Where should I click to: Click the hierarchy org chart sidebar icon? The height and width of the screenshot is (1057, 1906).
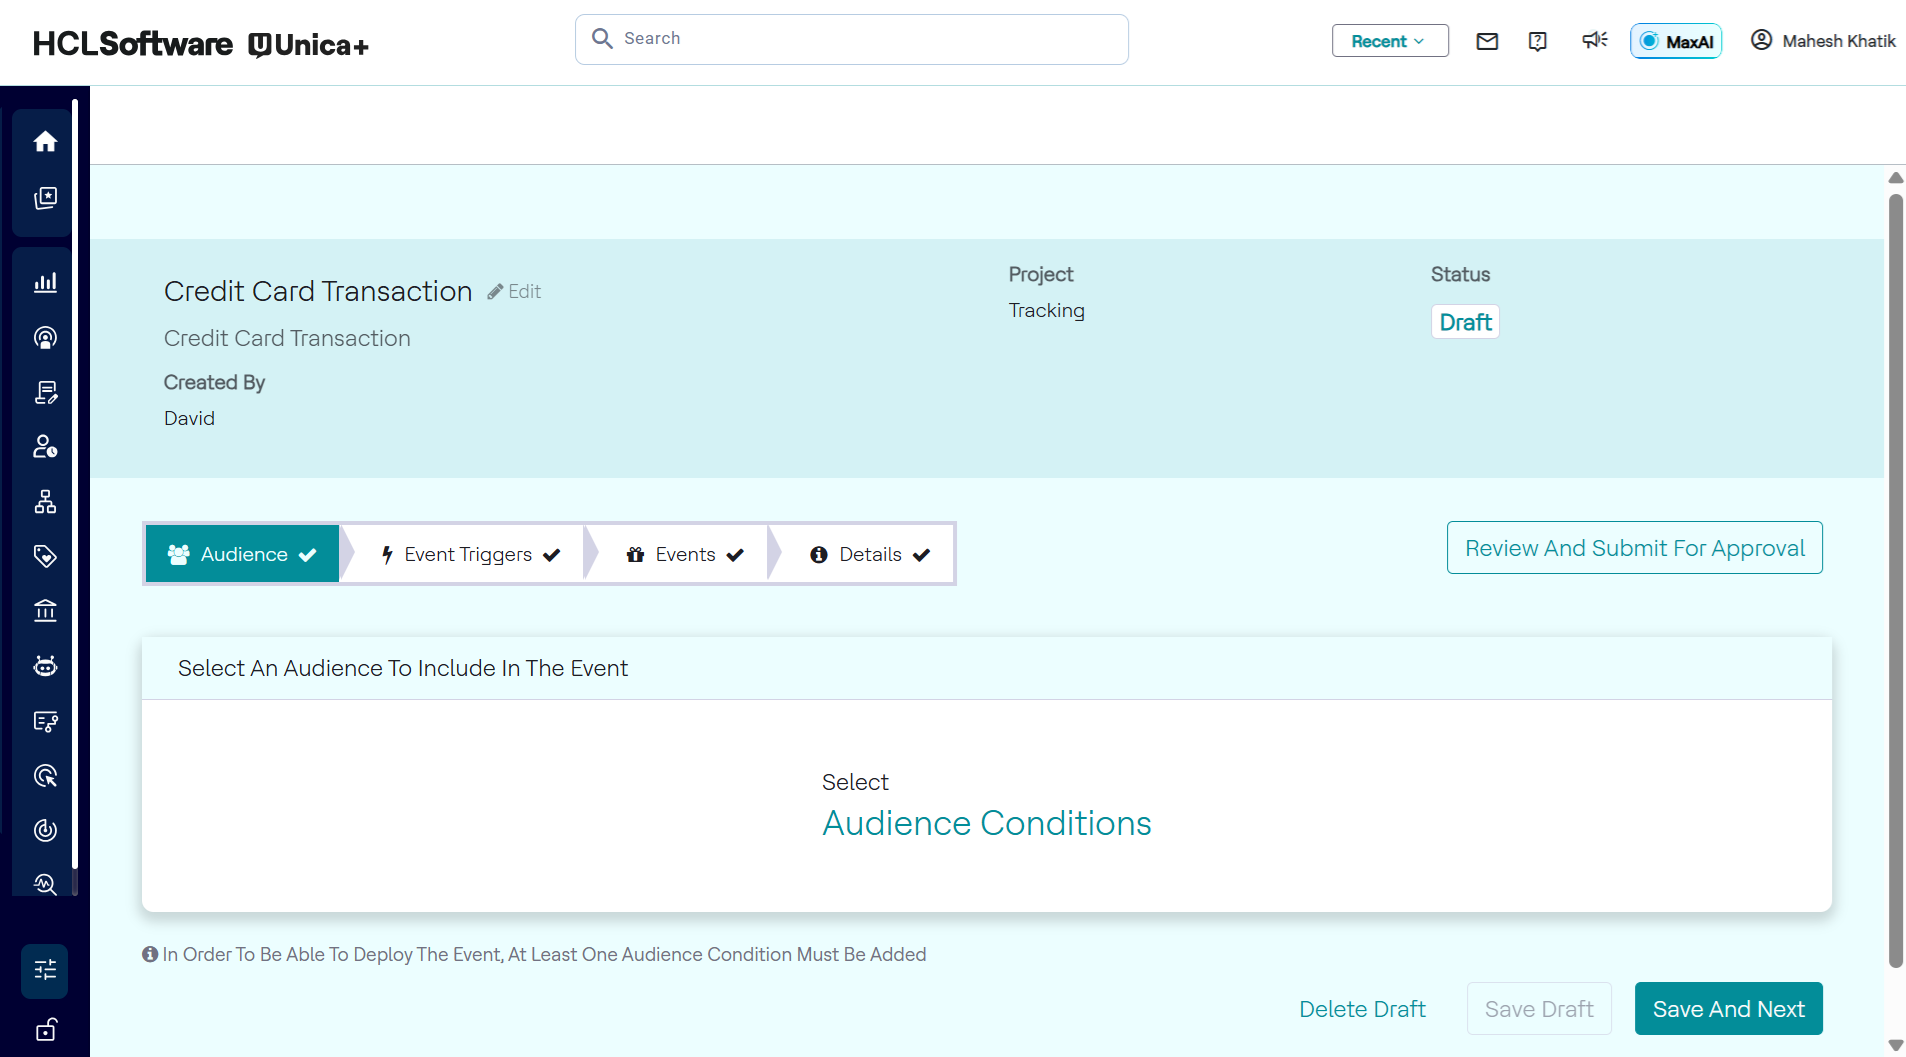tap(45, 502)
